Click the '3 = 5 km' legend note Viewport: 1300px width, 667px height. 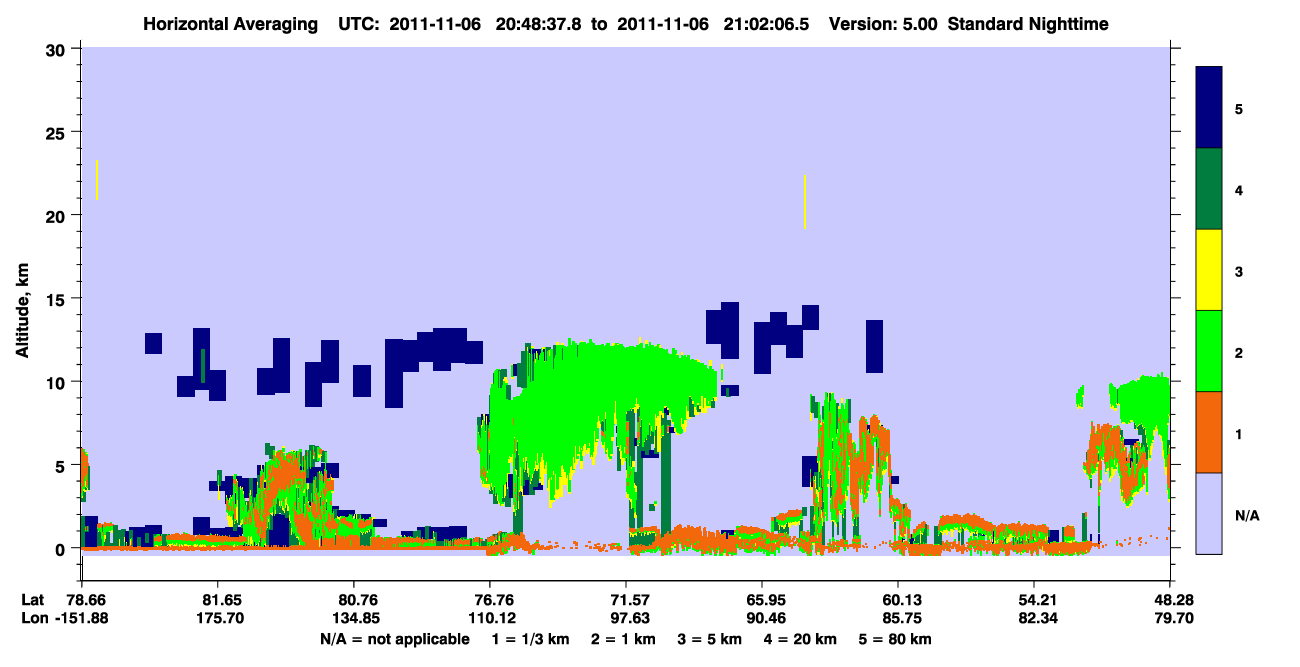(x=708, y=639)
